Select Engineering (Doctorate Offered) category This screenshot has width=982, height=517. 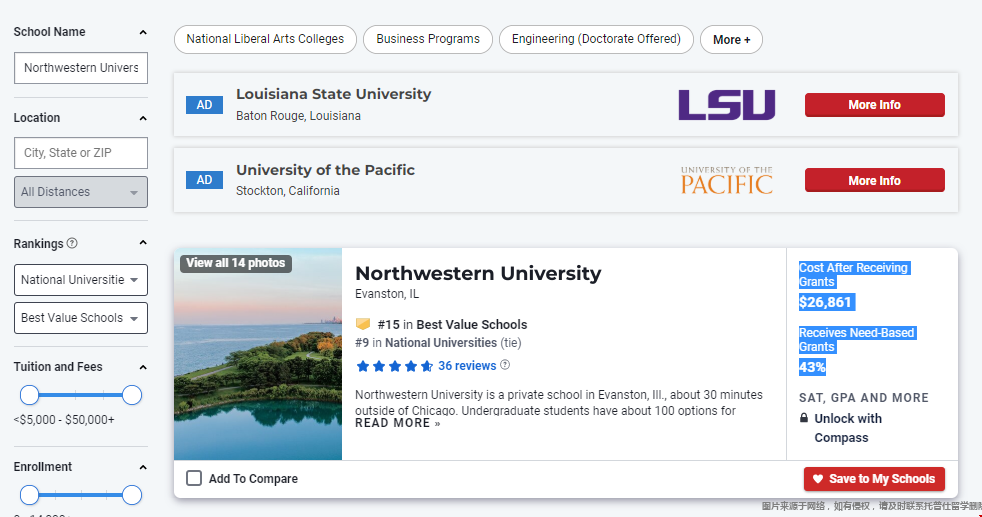[x=596, y=39]
